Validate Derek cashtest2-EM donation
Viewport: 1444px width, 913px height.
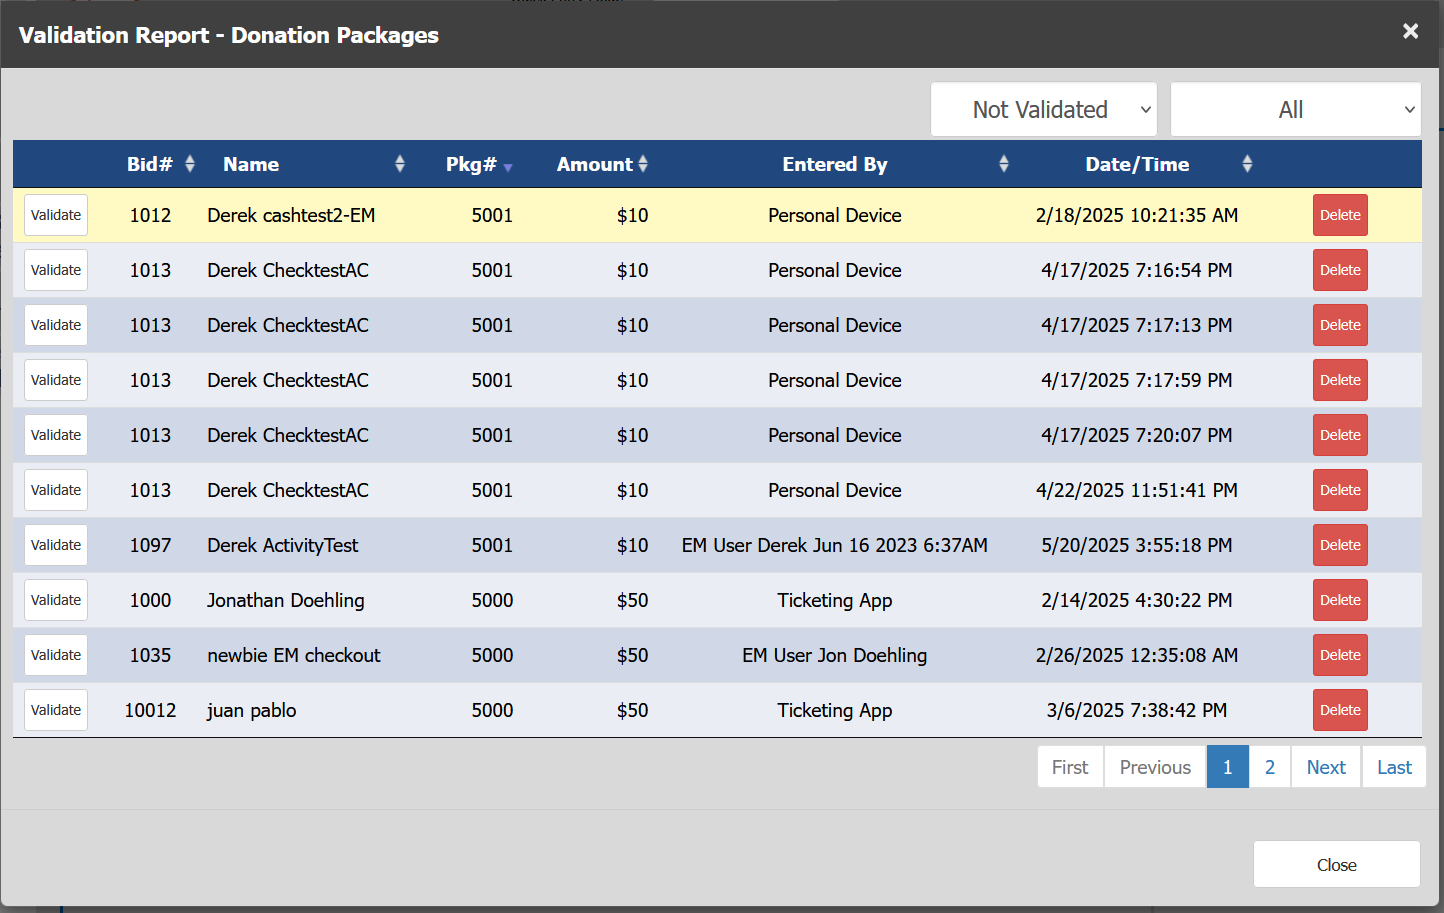pos(56,215)
